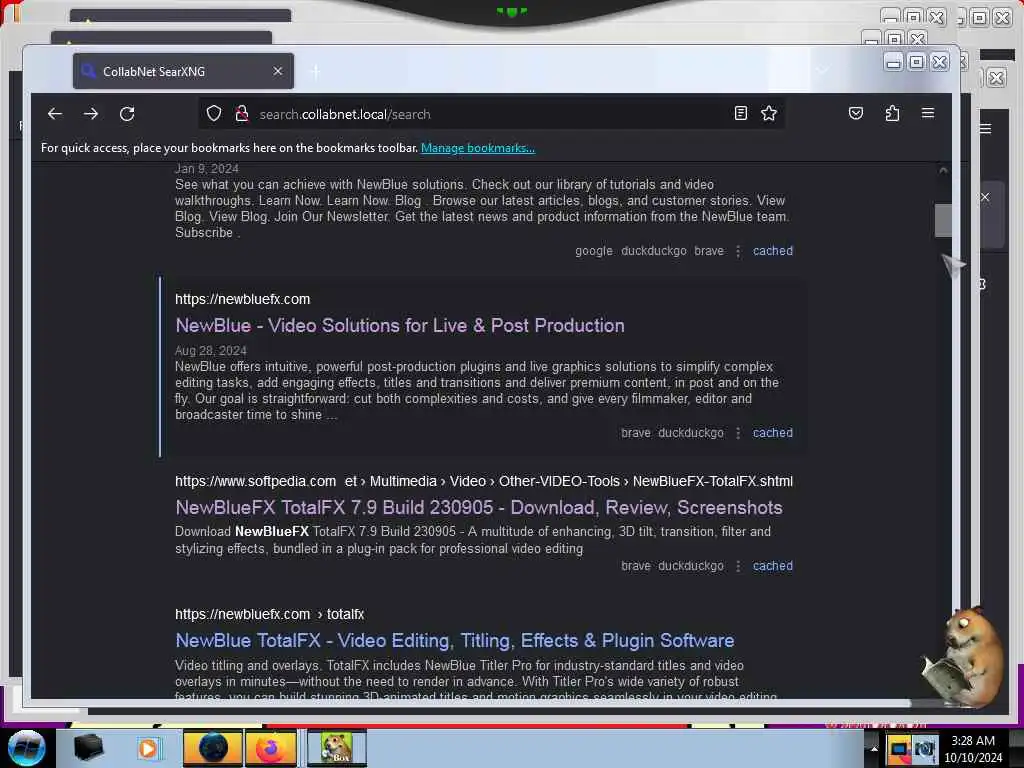Viewport: 1024px width, 768px height.
Task: Expand more options dots on NewBlue Video Solutions result
Action: click(x=738, y=433)
